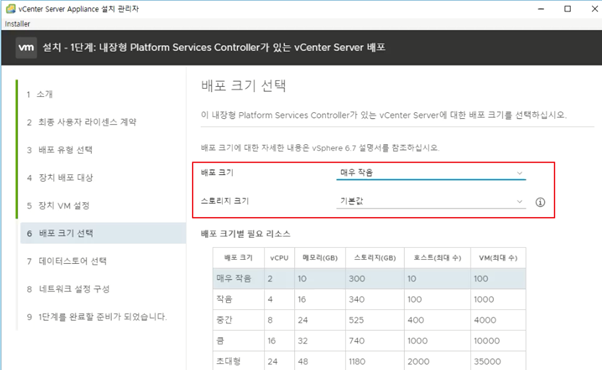Viewport: 602px width, 370px height.
Task: Click storage value 340 in table
Action: [x=357, y=299]
